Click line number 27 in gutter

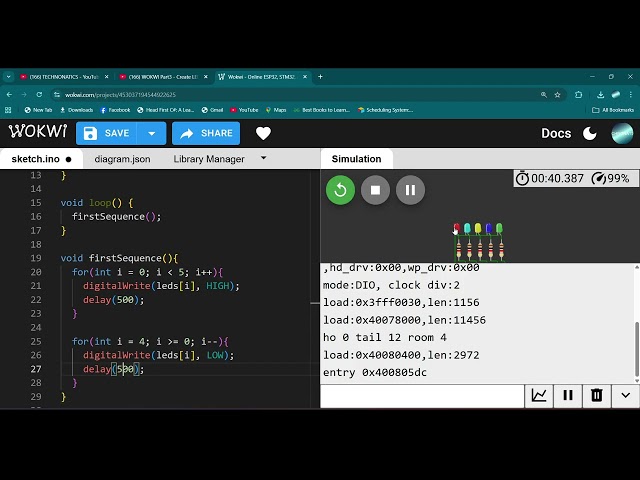[36, 369]
